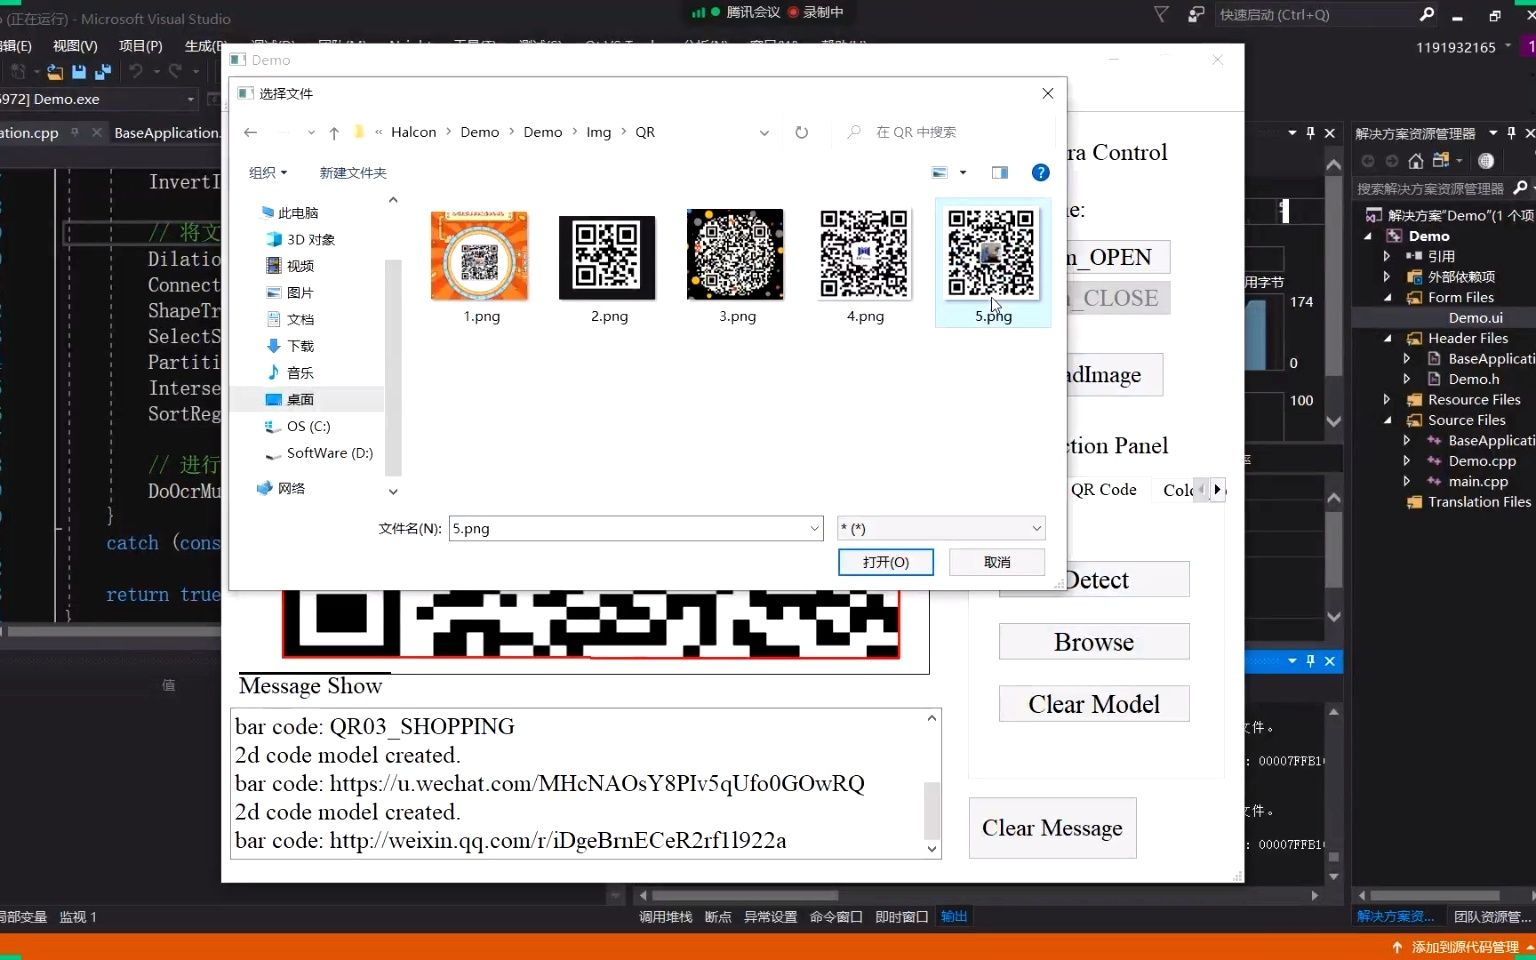Open 图片 folder in the navigation pane

point(300,292)
